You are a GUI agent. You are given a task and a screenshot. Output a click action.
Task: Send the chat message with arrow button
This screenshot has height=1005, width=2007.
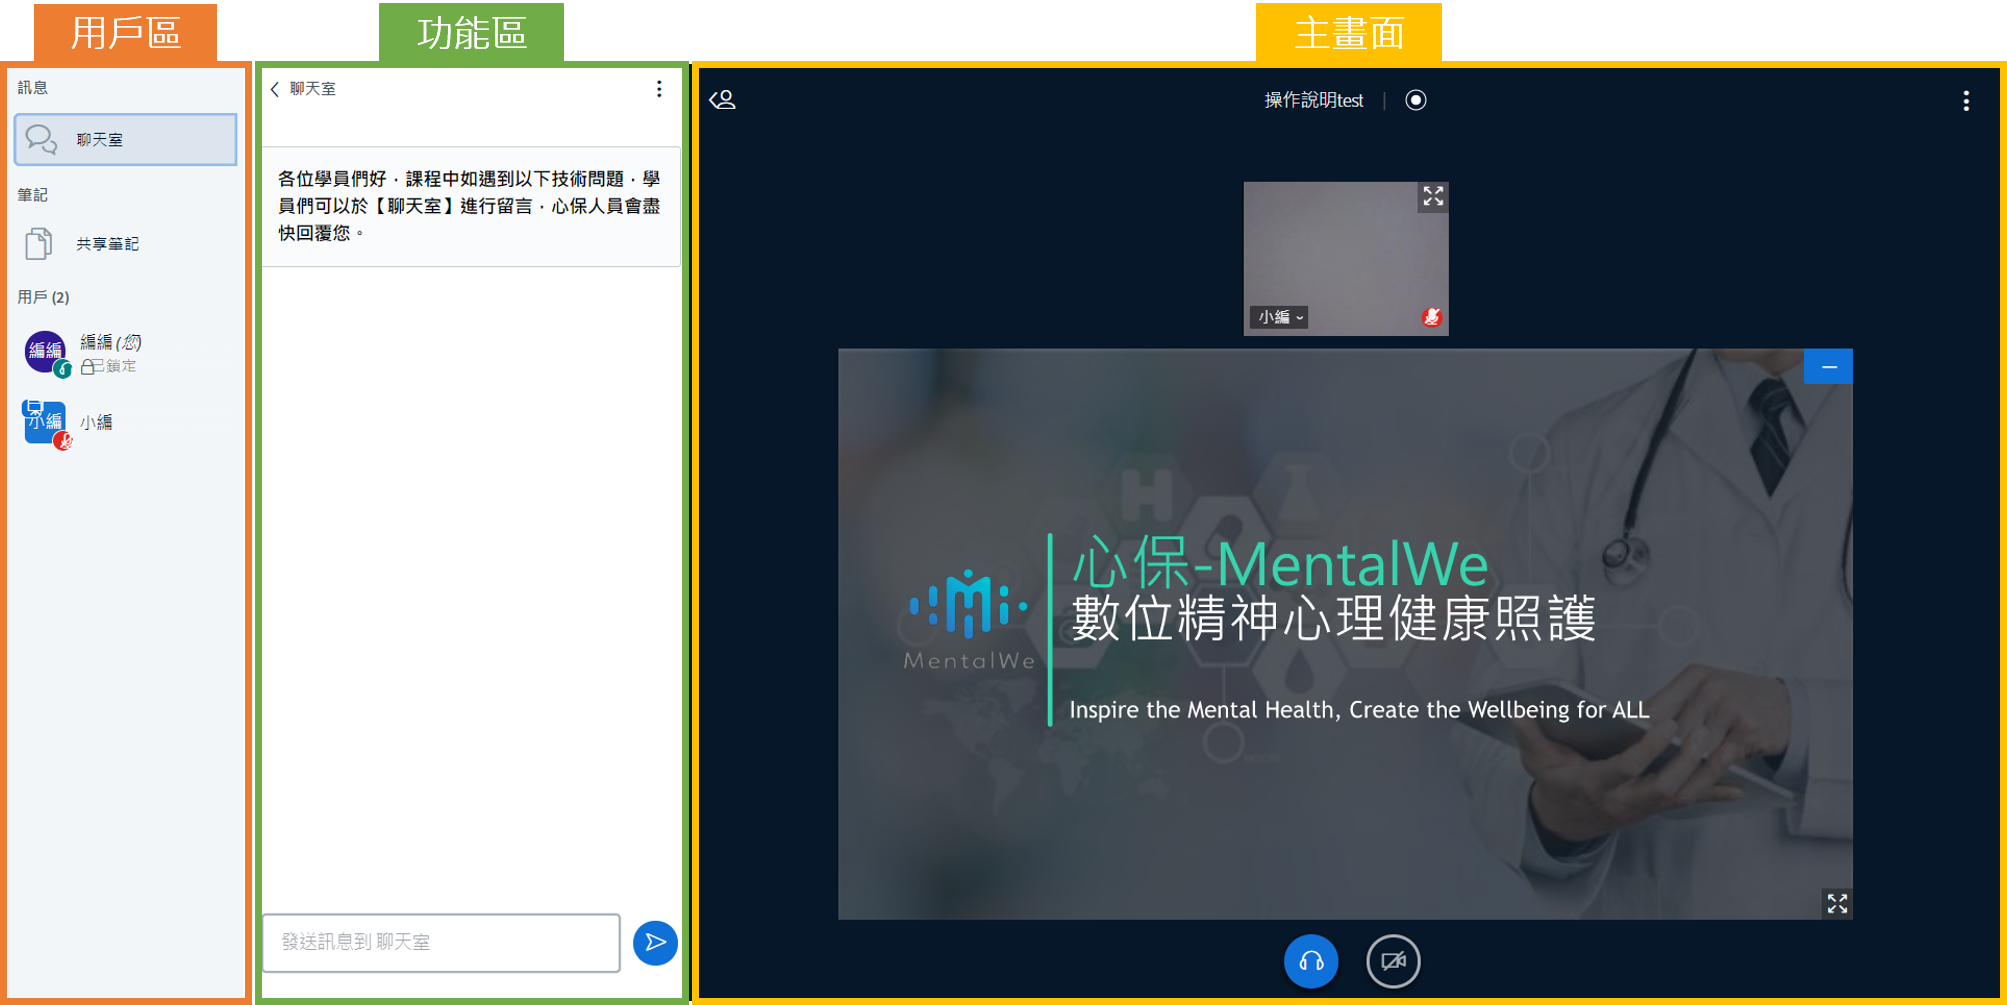(x=655, y=942)
